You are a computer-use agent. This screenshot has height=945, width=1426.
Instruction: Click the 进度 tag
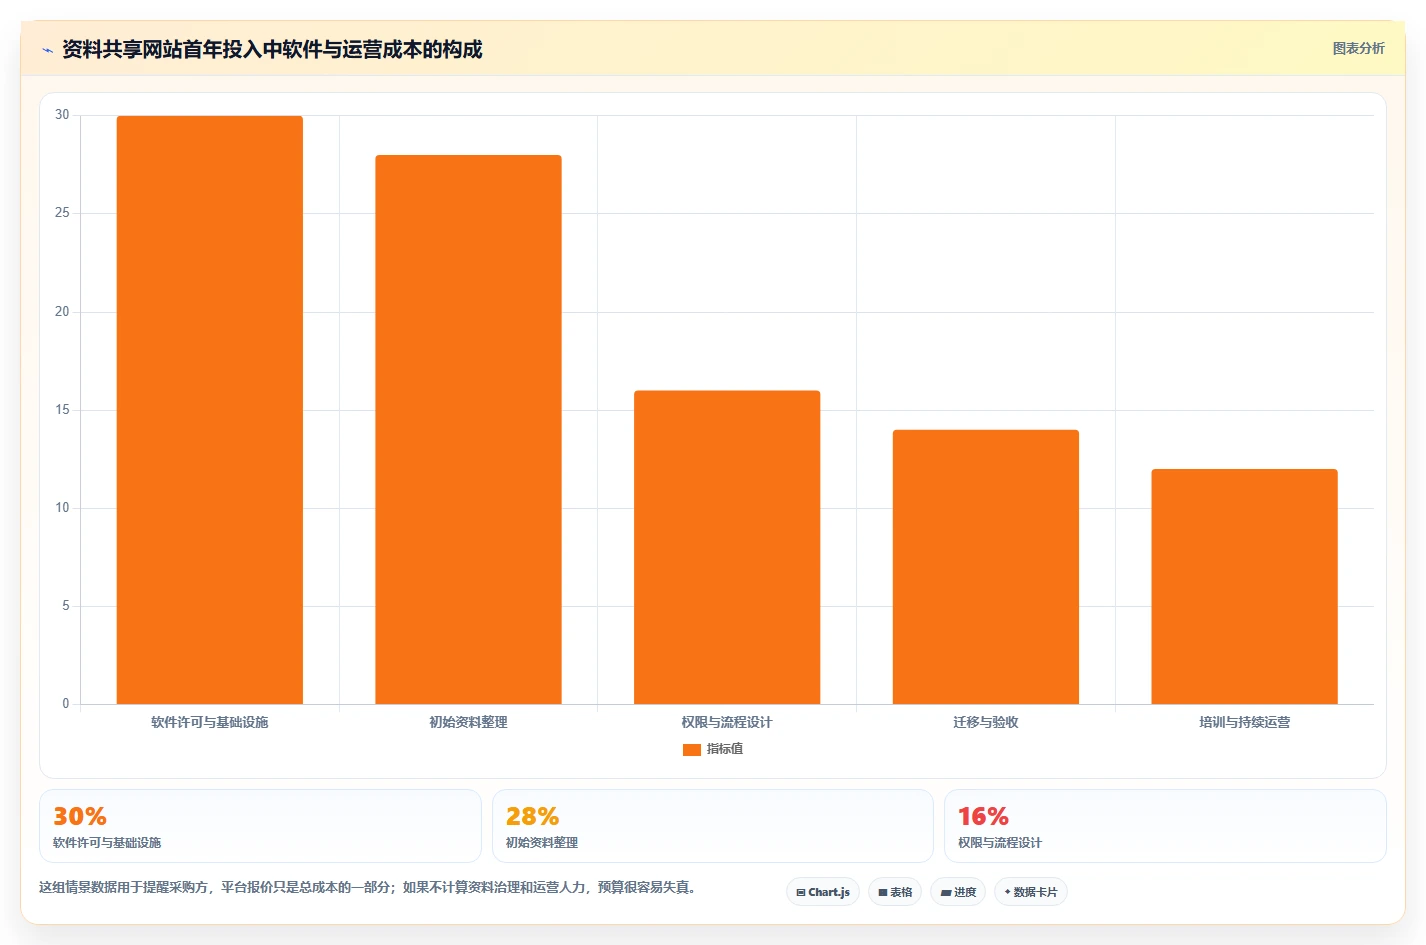(x=958, y=892)
